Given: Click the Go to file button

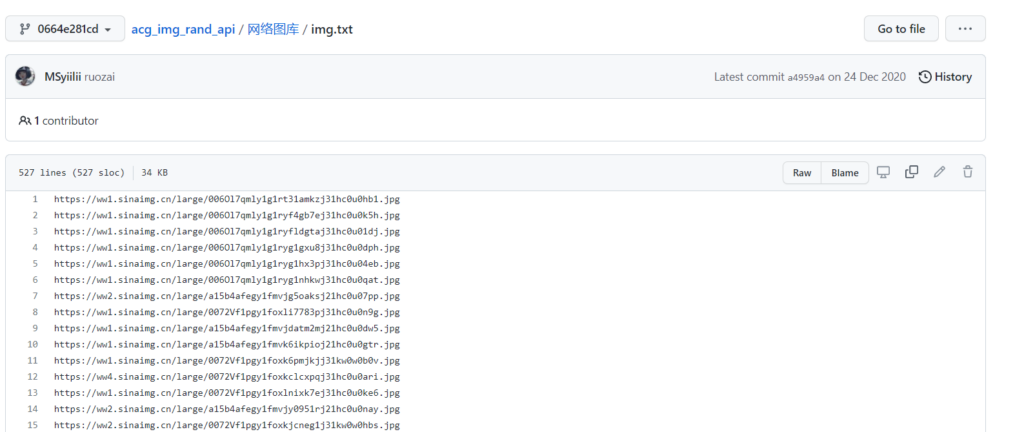Looking at the screenshot, I should [x=901, y=29].
